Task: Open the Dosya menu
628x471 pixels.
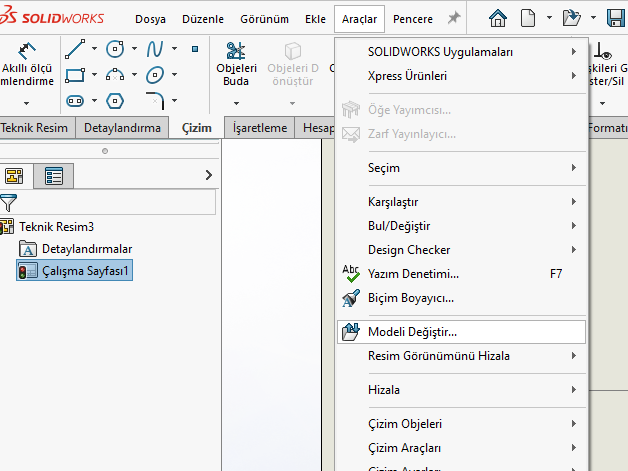Action: [149, 19]
